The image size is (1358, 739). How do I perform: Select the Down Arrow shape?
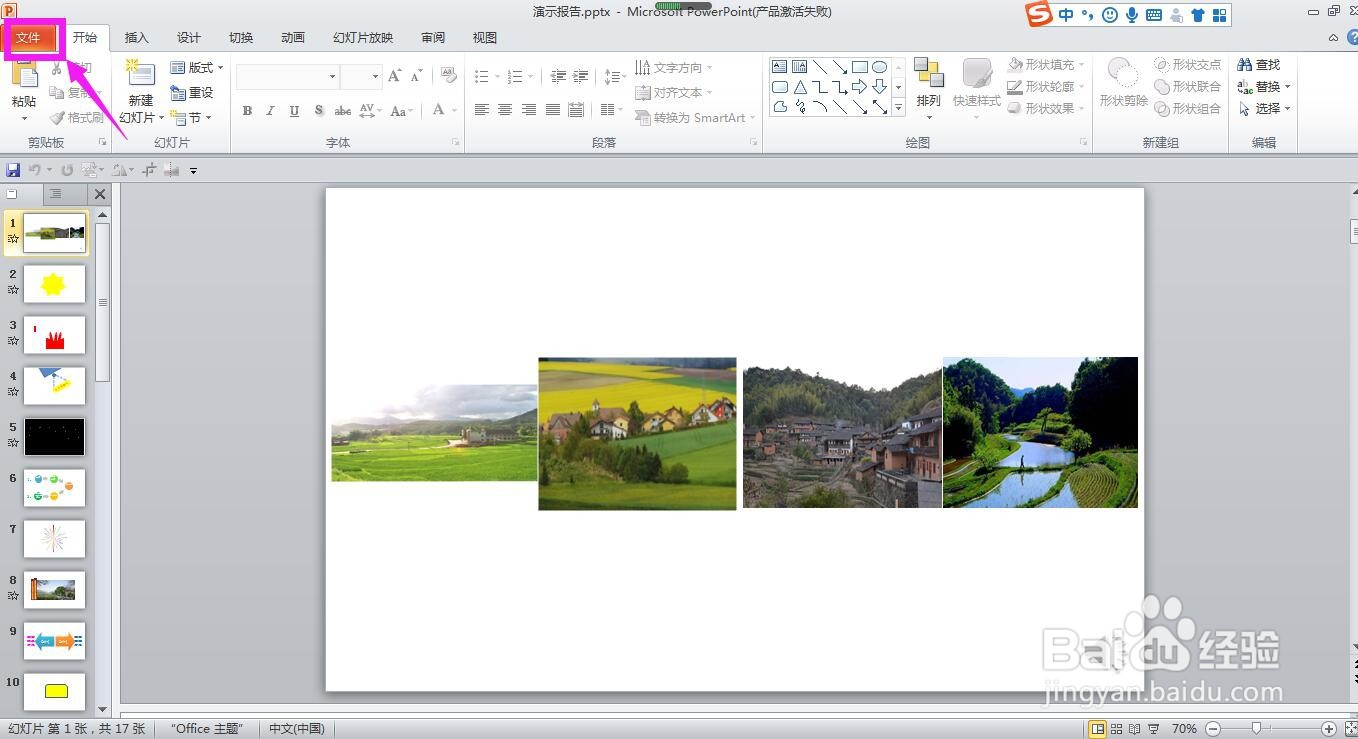pyautogui.click(x=879, y=87)
